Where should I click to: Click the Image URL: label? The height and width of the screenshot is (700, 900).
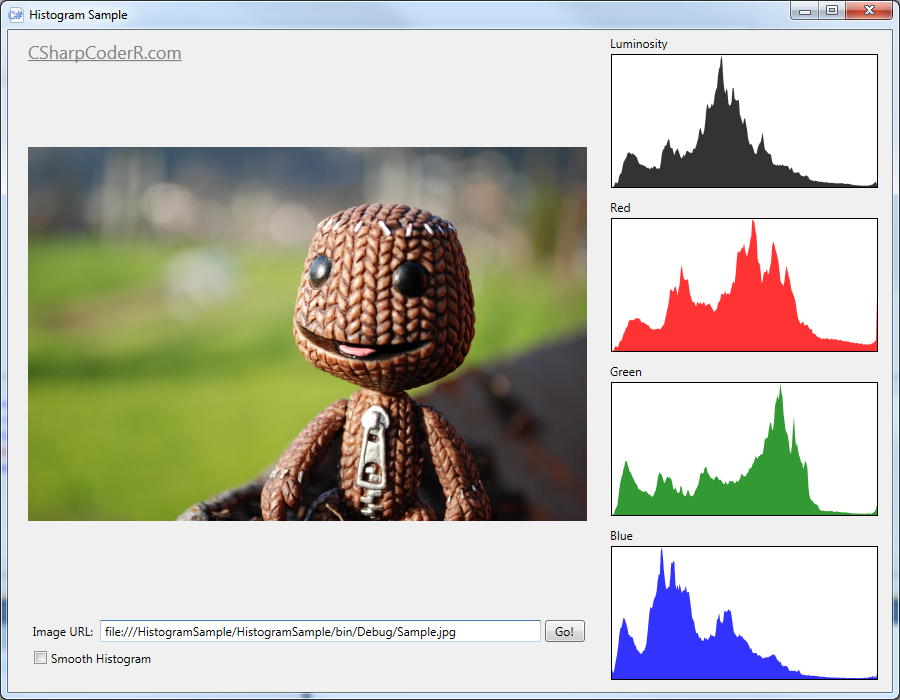(x=63, y=632)
